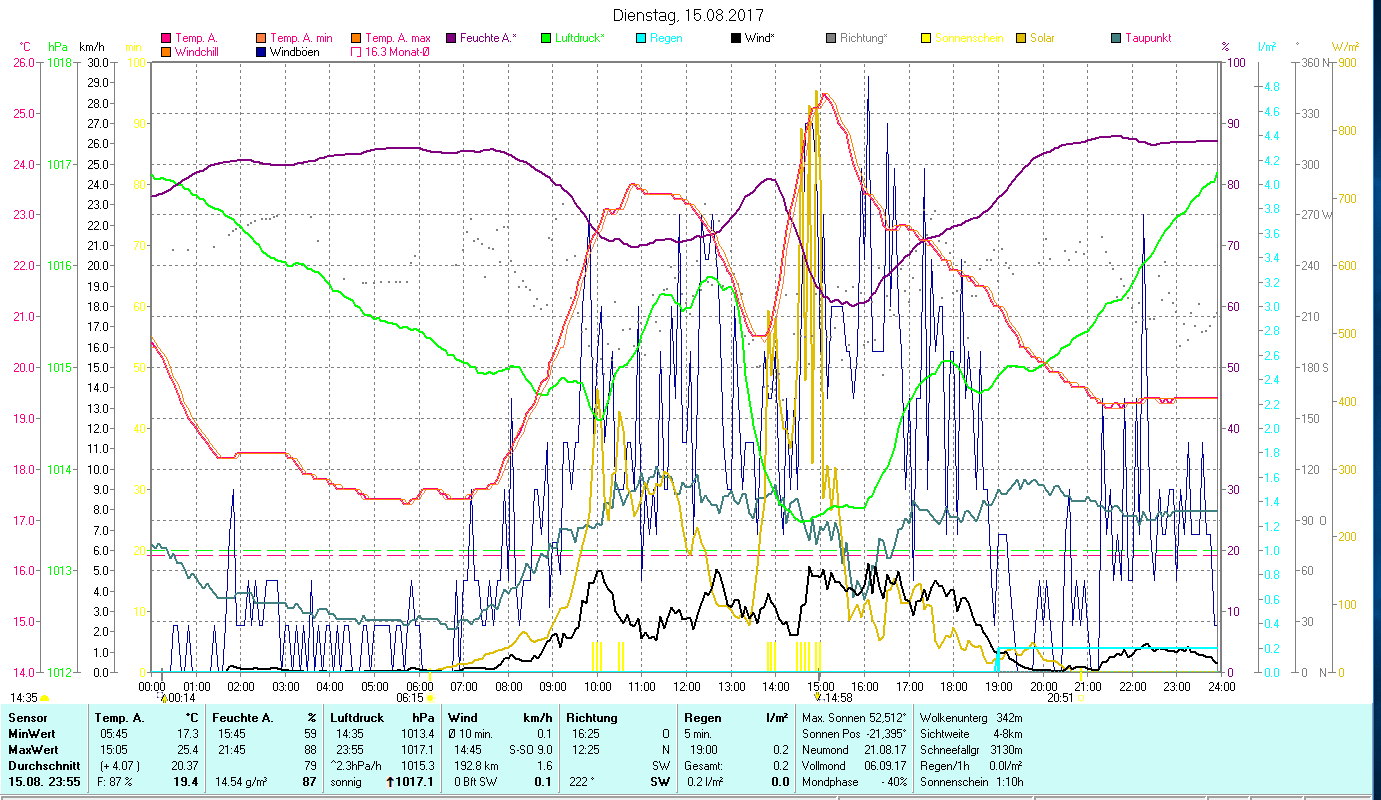Click the average temperature value 20.37
The width and height of the screenshot is (1381, 800).
coord(183,766)
